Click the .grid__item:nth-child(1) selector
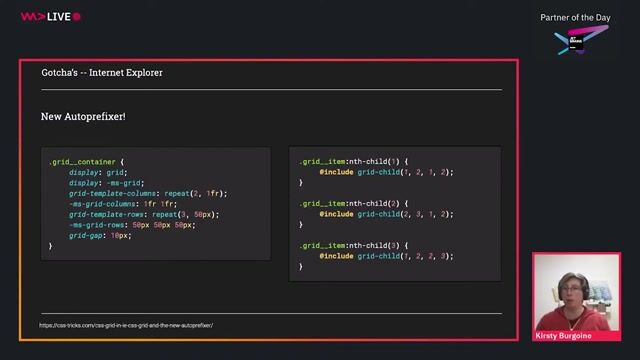 click(353, 162)
